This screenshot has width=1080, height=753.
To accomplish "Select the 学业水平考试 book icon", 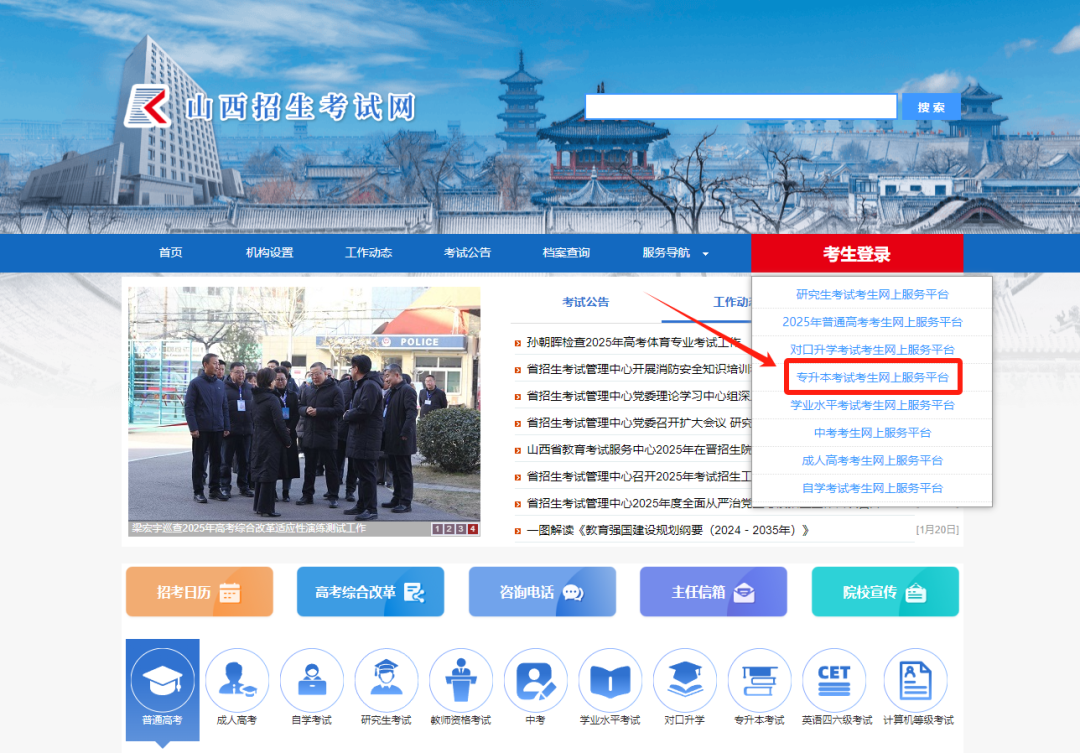I will 610,678.
